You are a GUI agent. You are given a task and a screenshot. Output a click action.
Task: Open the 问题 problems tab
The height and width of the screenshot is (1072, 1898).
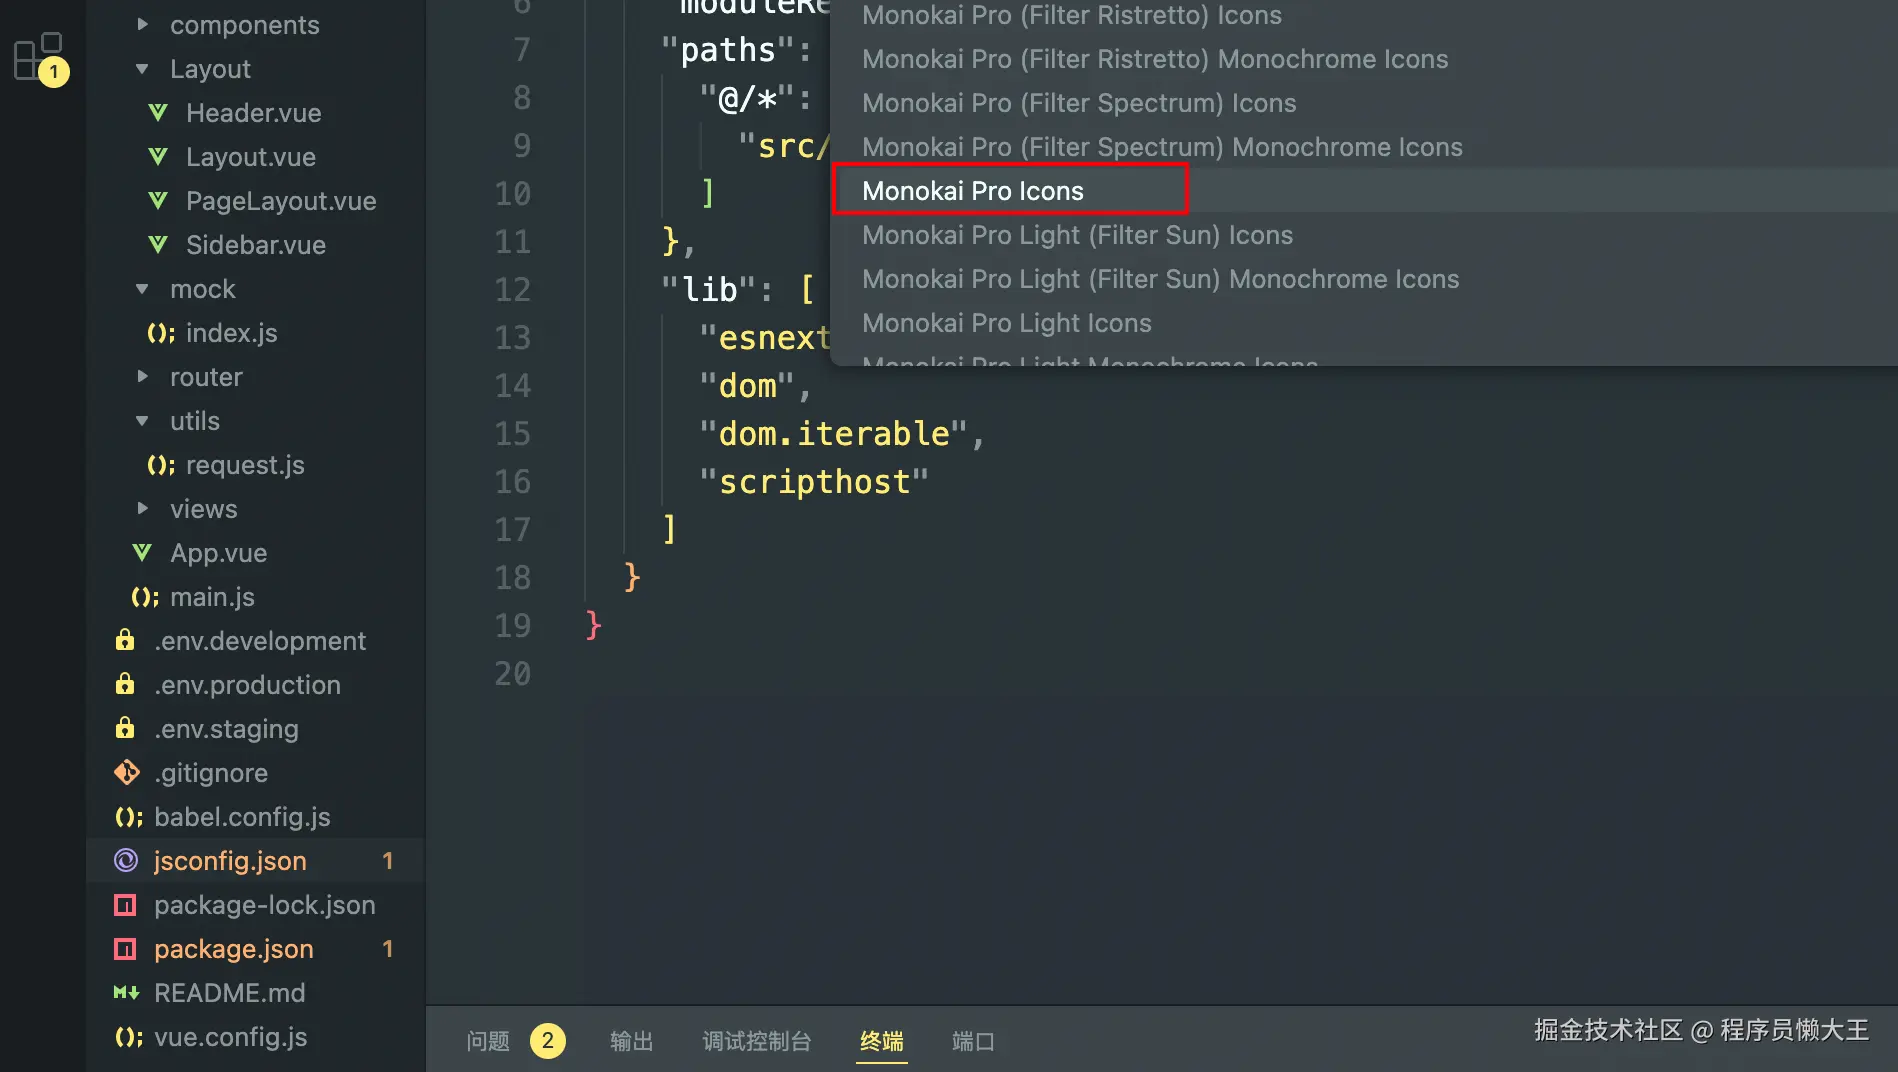[488, 1041]
